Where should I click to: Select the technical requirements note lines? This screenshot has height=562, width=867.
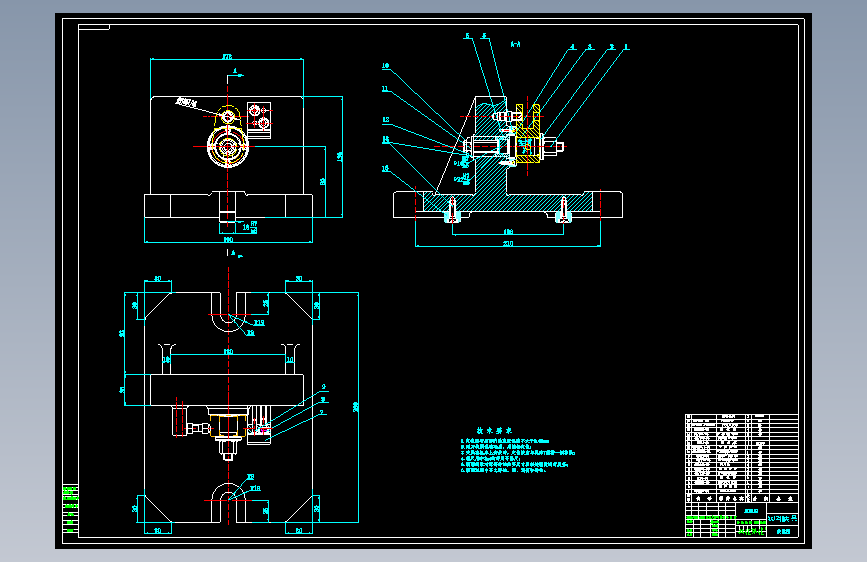(x=518, y=456)
